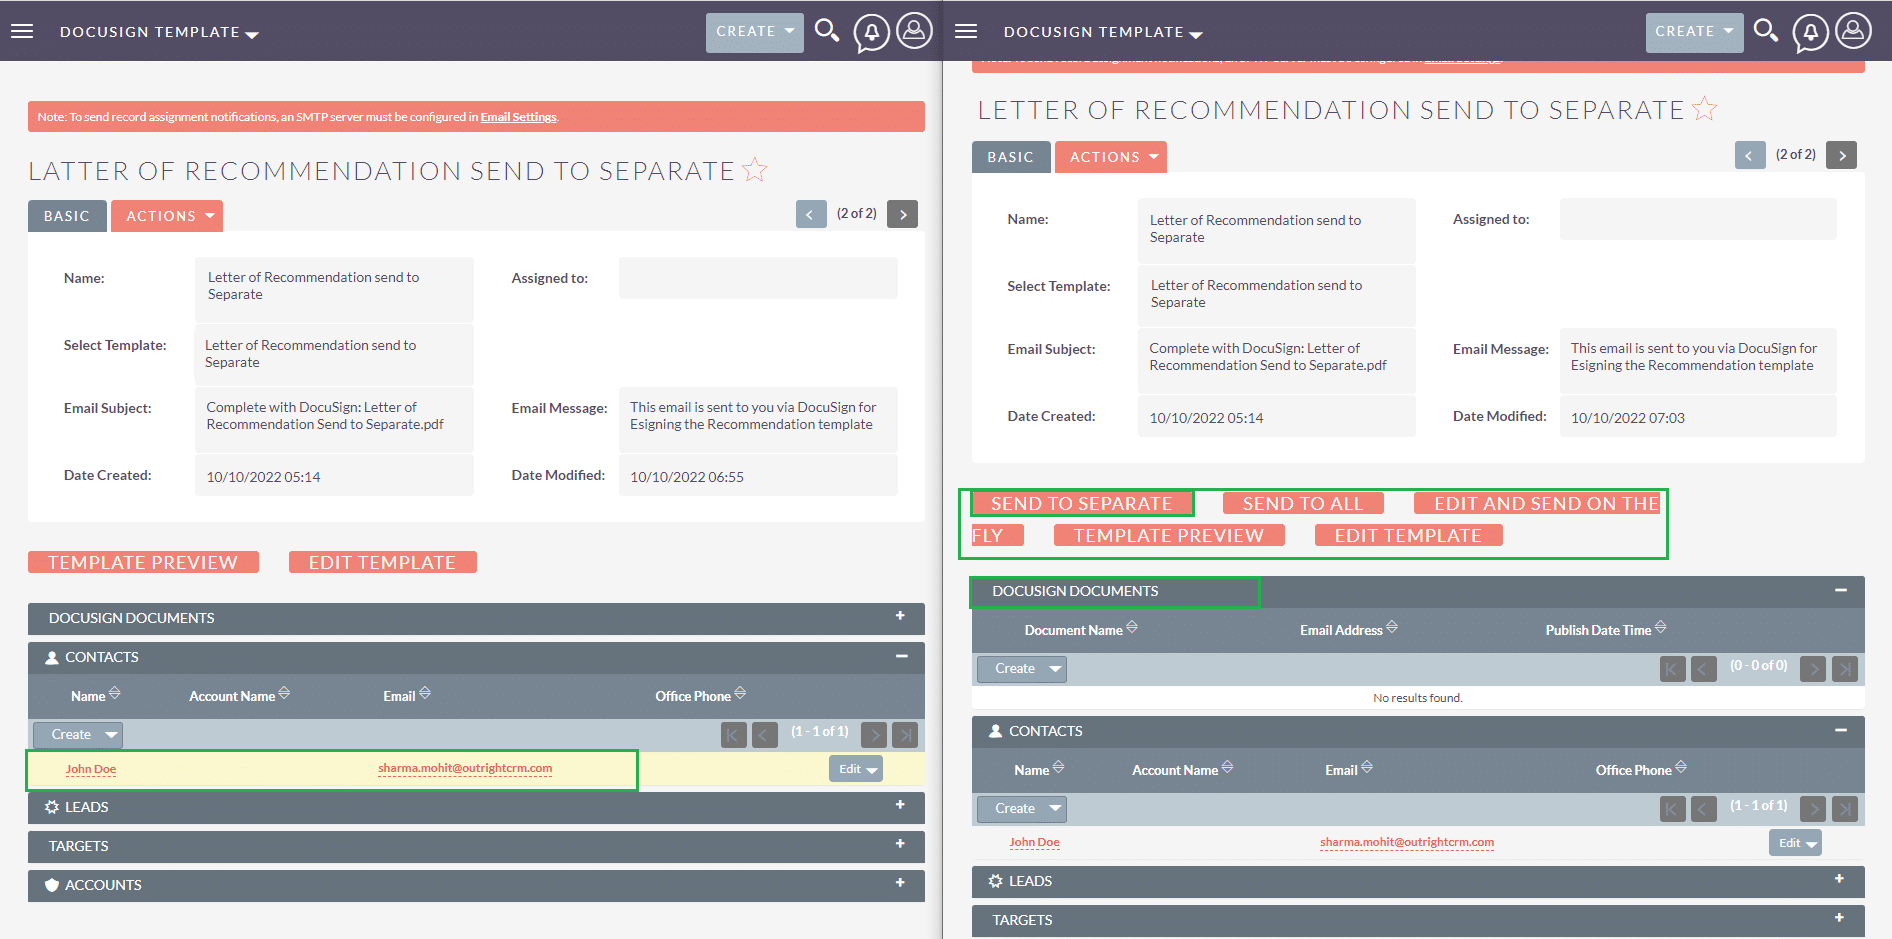
Task: Click Edit button for John Doe right
Action: 1788,843
